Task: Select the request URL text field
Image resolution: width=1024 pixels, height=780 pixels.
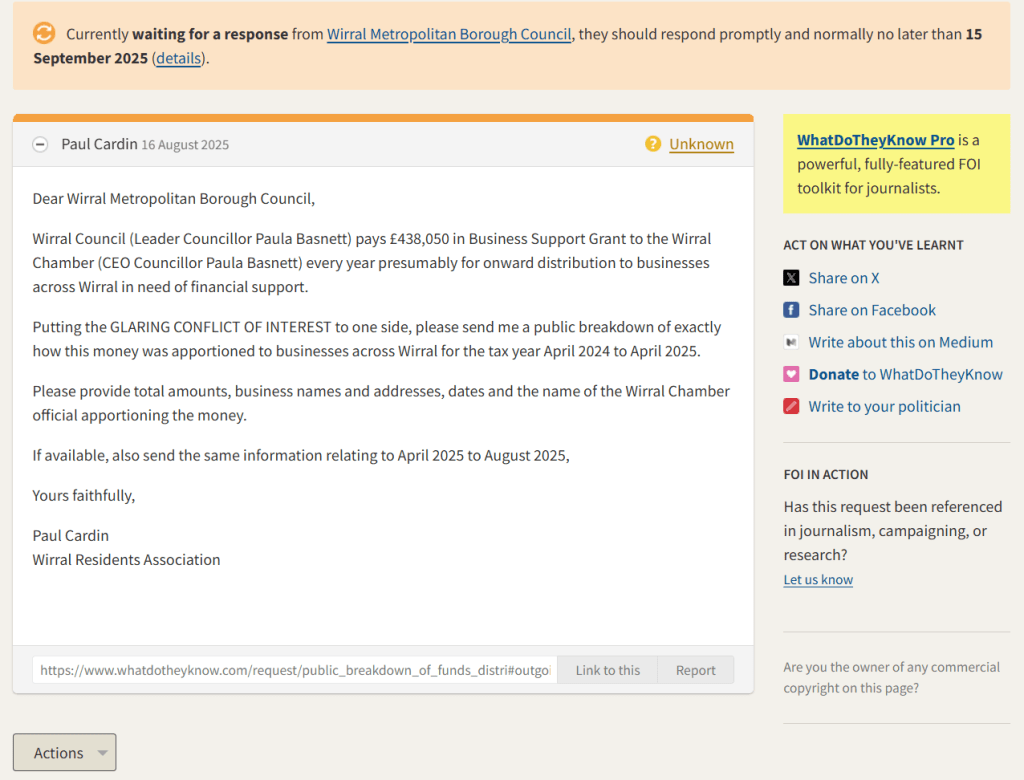Action: [x=294, y=670]
